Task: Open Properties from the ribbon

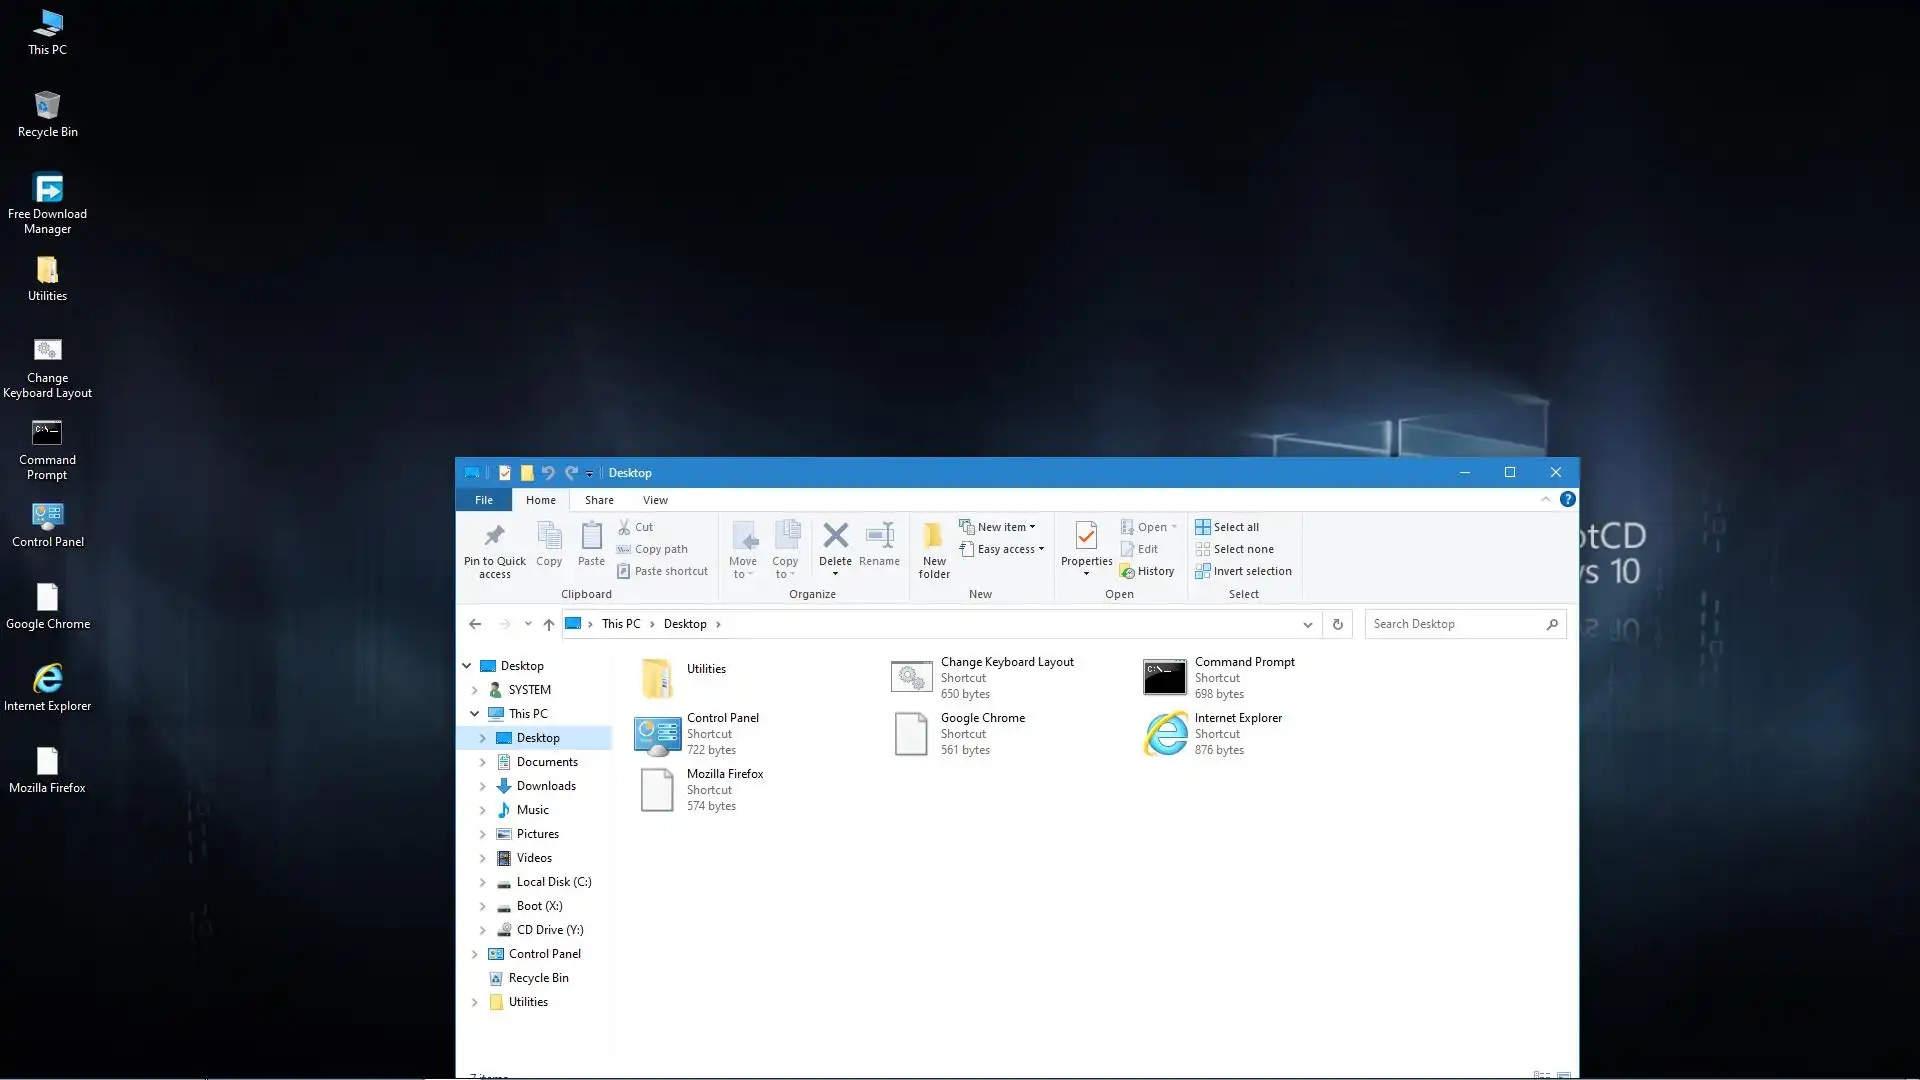Action: coord(1086,537)
